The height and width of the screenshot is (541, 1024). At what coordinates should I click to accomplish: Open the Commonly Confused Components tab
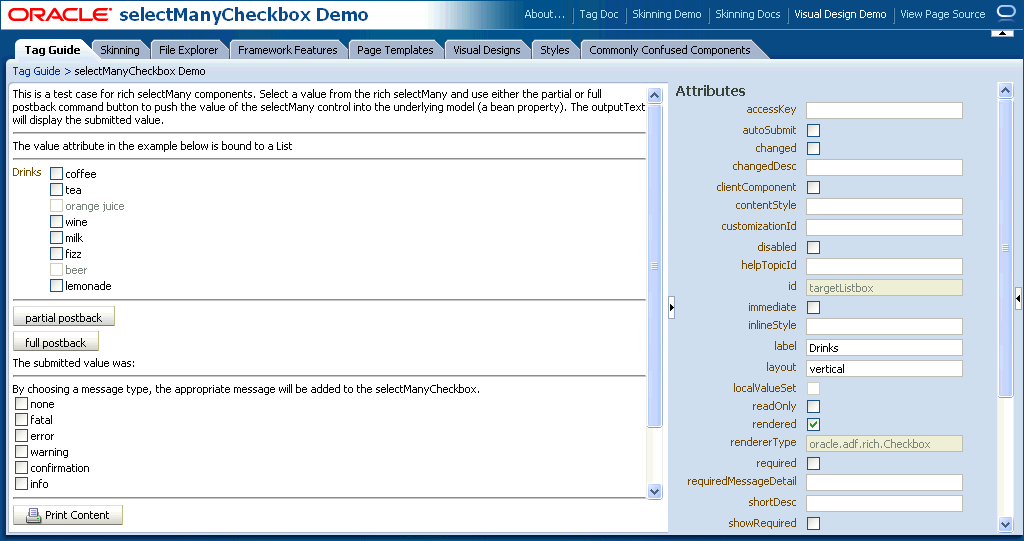(x=669, y=50)
